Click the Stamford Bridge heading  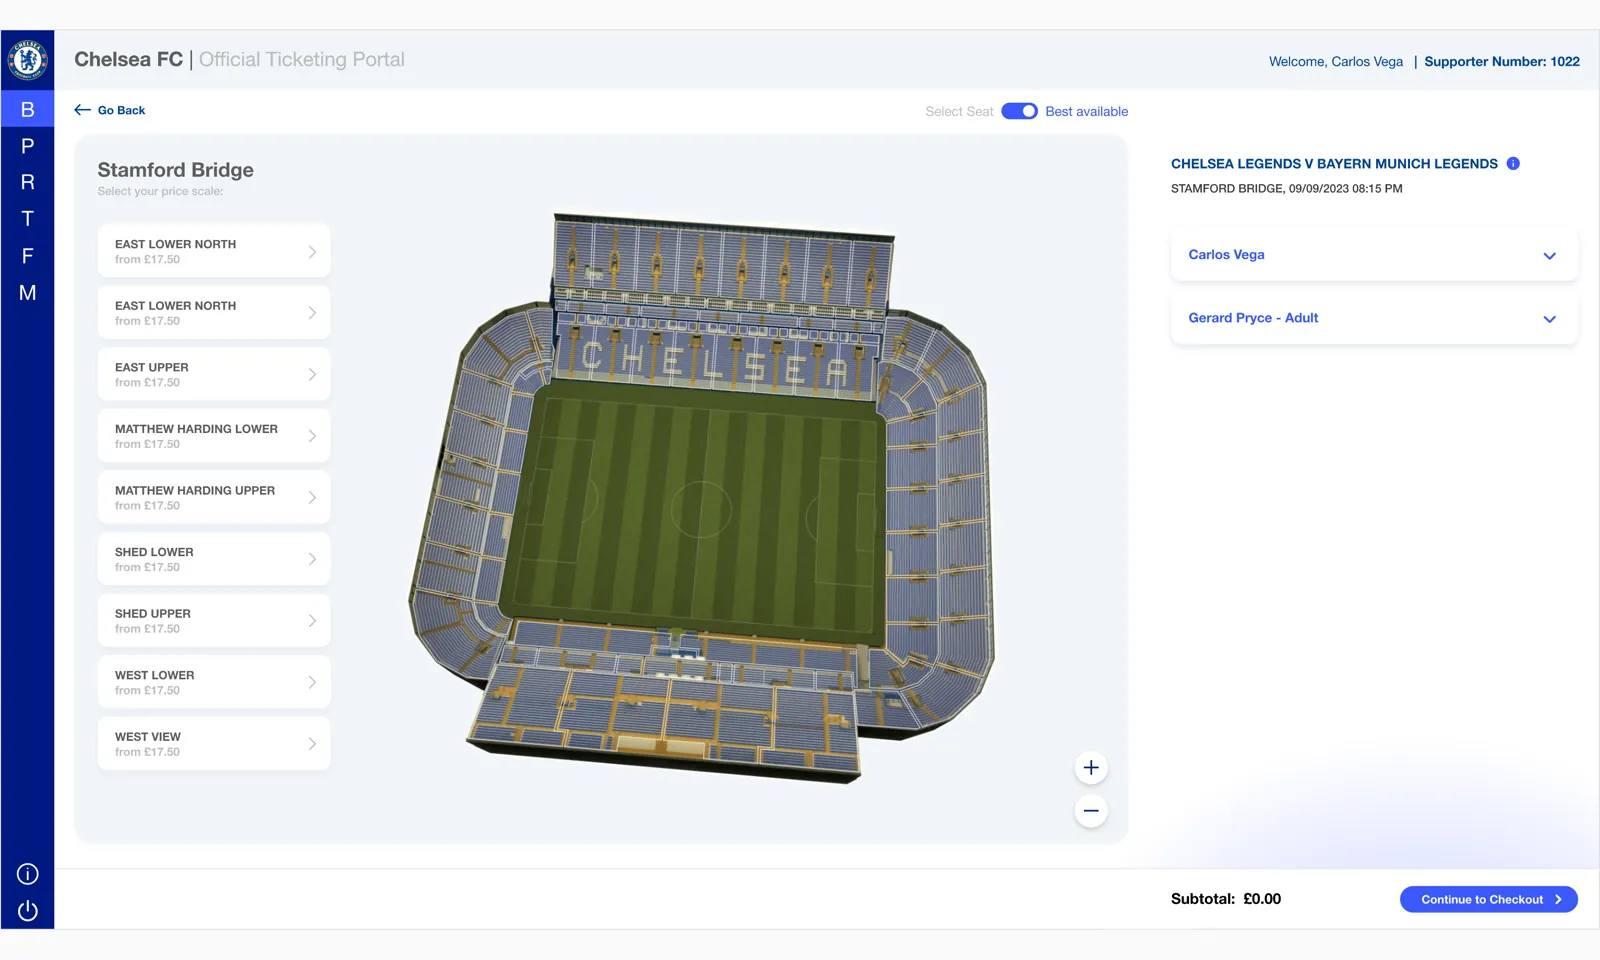click(x=175, y=170)
